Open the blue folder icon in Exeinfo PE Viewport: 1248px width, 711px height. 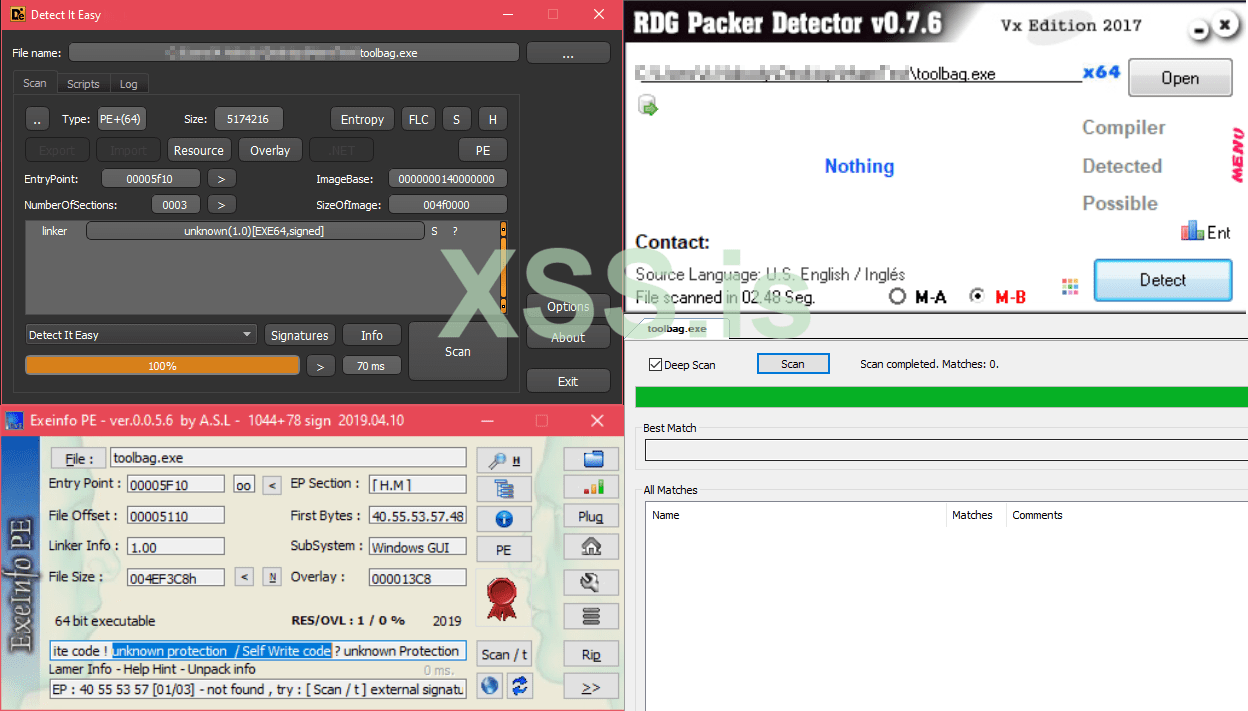[x=591, y=459]
